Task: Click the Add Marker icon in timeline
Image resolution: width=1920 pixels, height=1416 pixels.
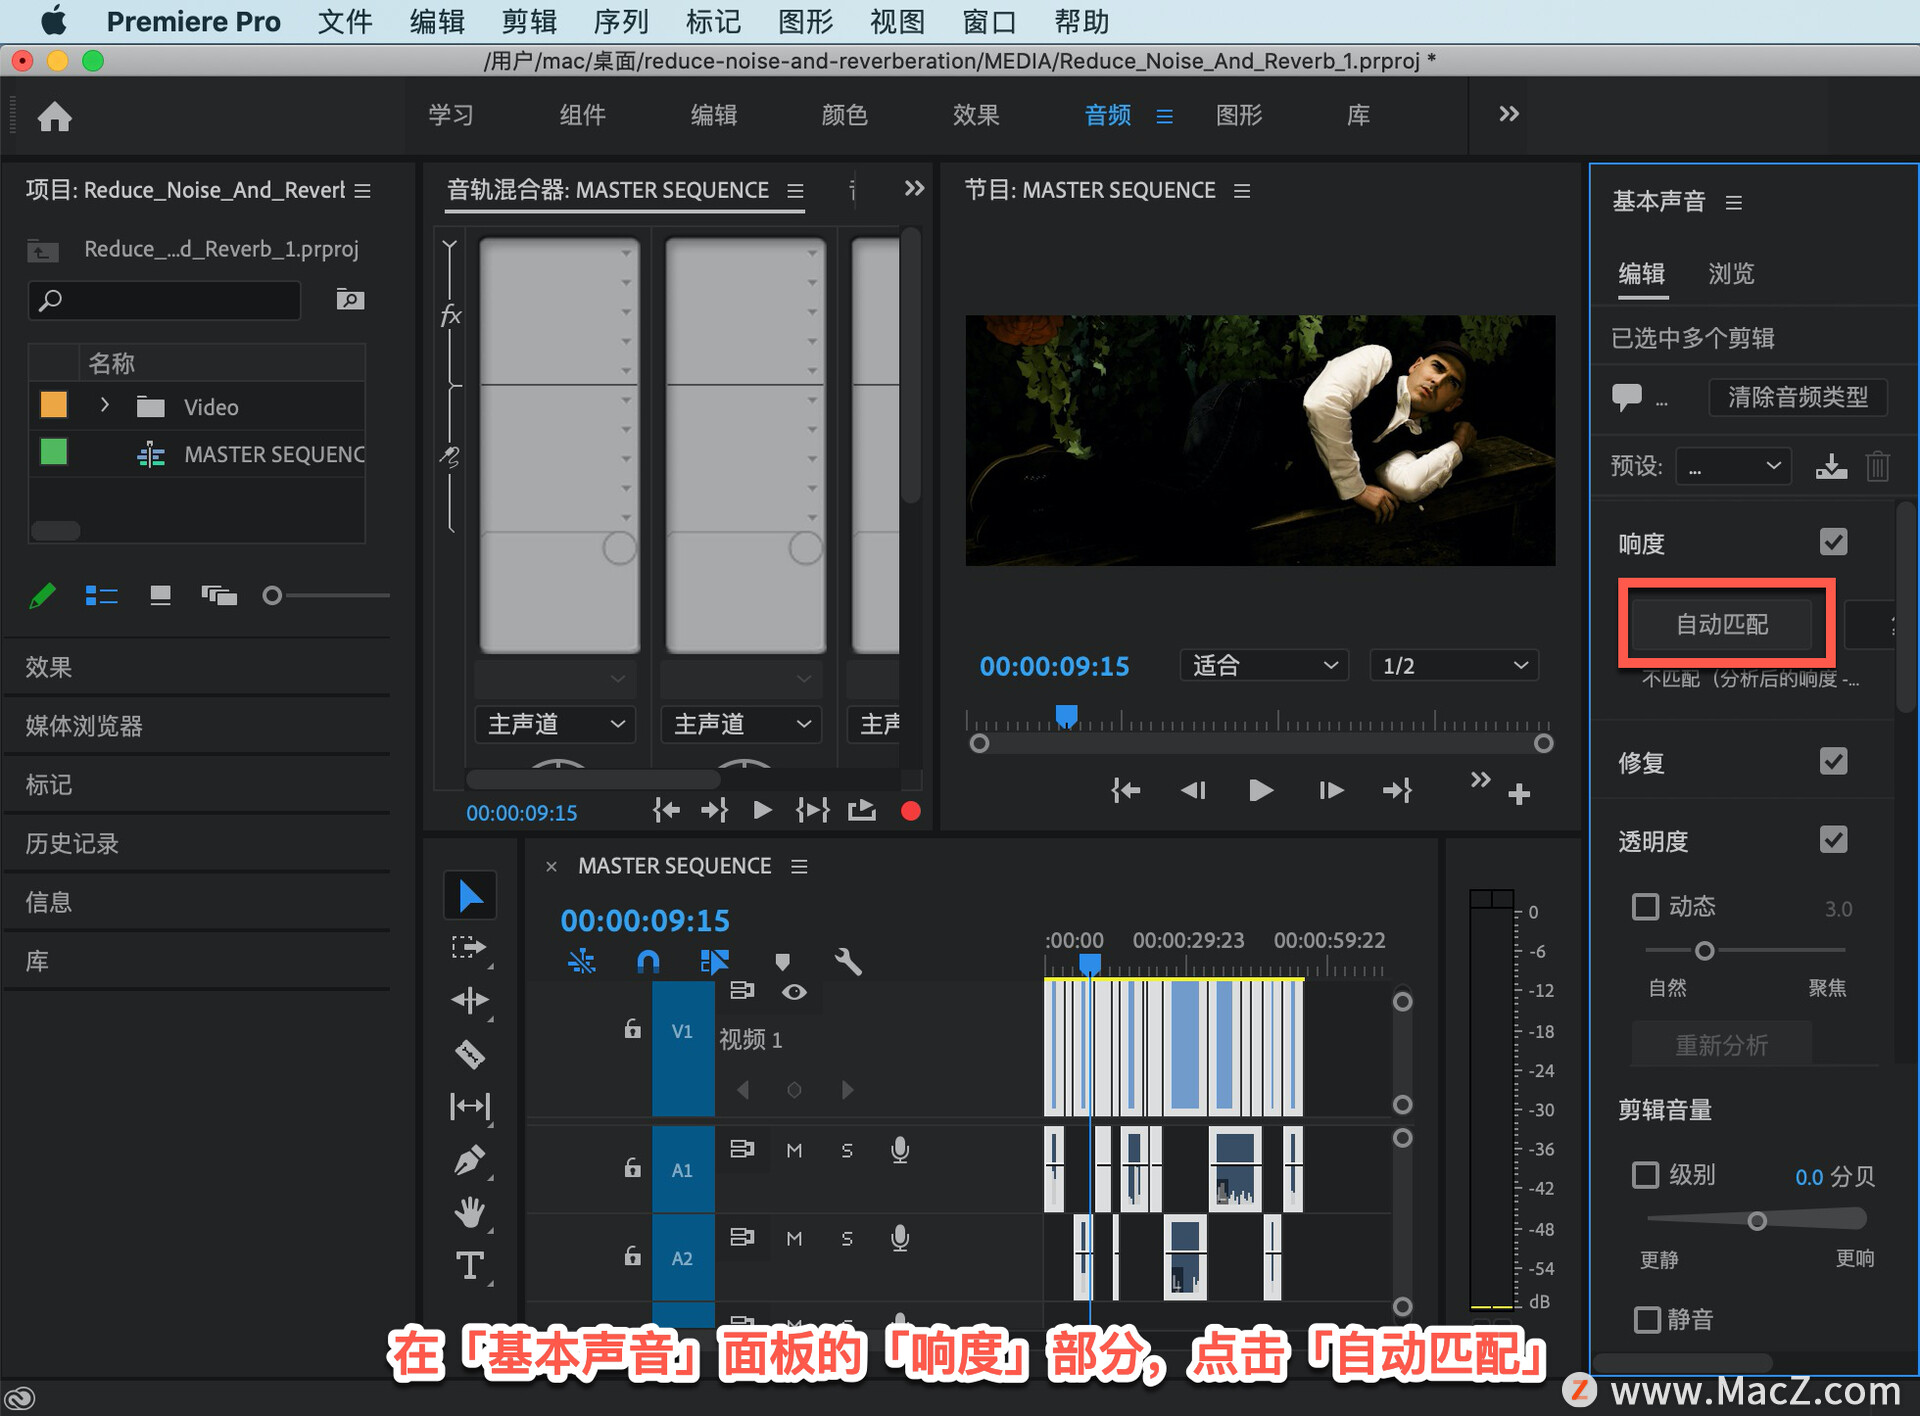Action: click(x=783, y=962)
